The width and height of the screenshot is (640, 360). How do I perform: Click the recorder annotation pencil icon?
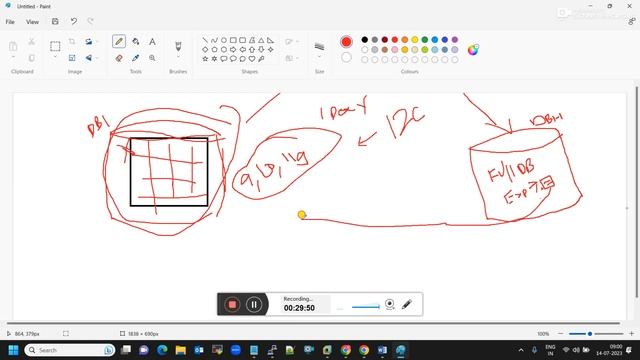[407, 304]
